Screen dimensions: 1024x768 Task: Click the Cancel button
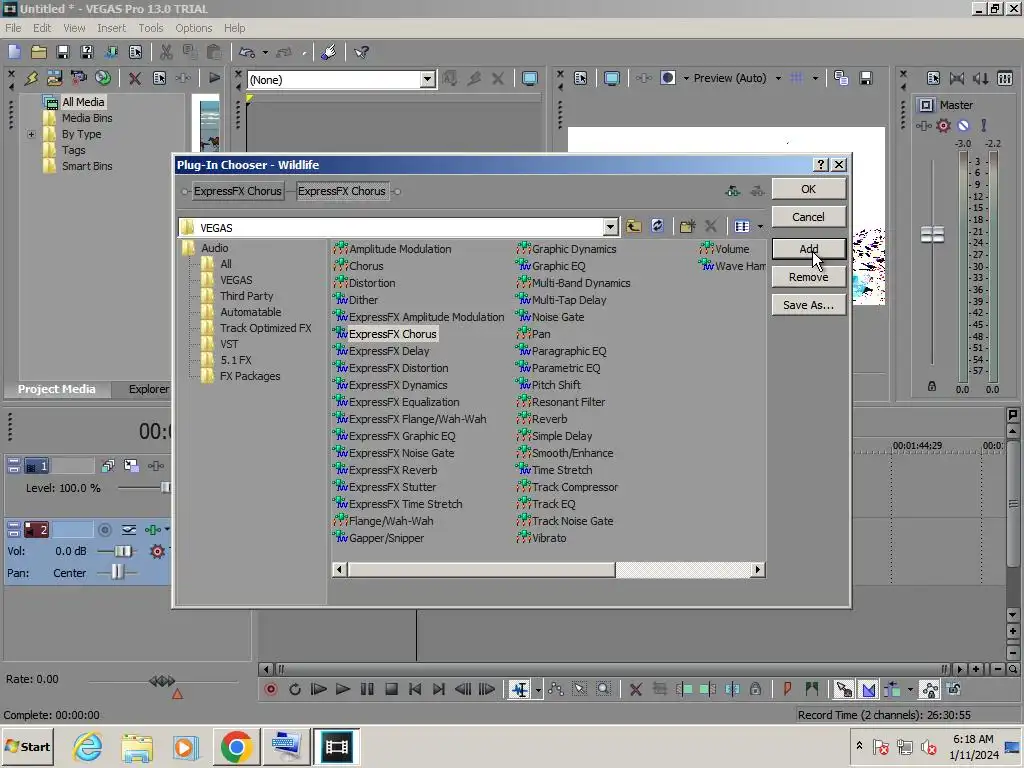(808, 217)
